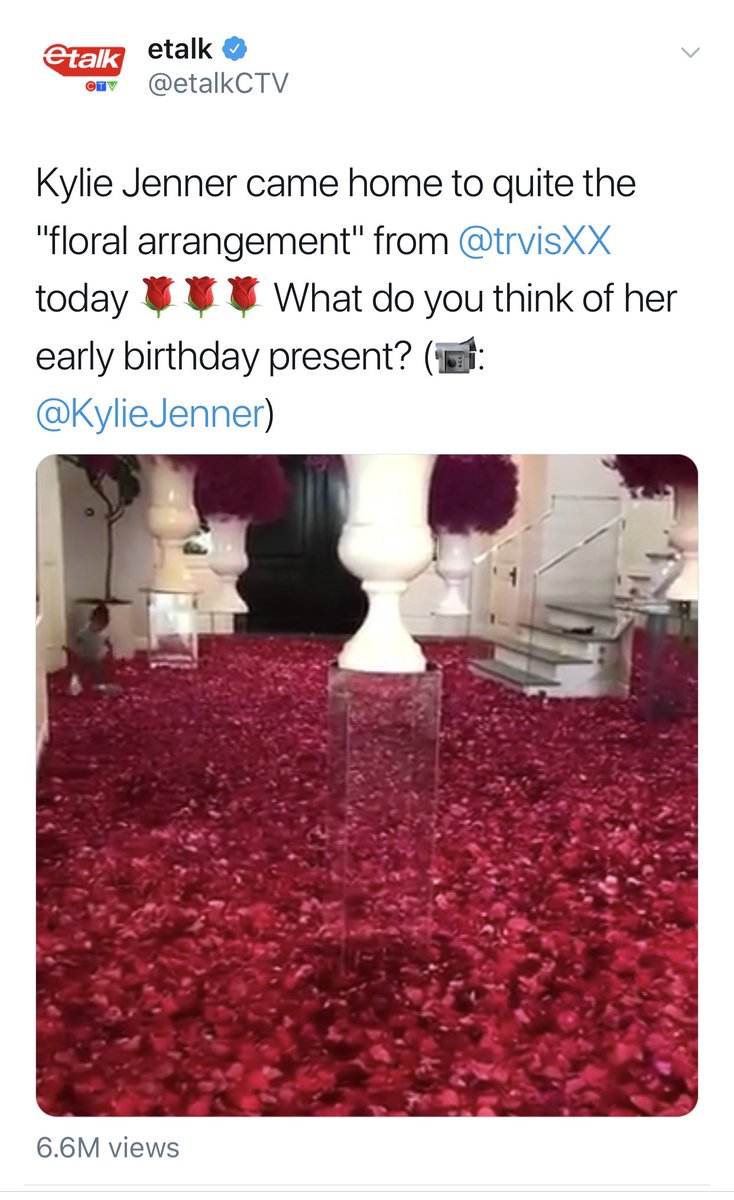The width and height of the screenshot is (734, 1200).
Task: Click the middle rose emoji
Action: 200,298
